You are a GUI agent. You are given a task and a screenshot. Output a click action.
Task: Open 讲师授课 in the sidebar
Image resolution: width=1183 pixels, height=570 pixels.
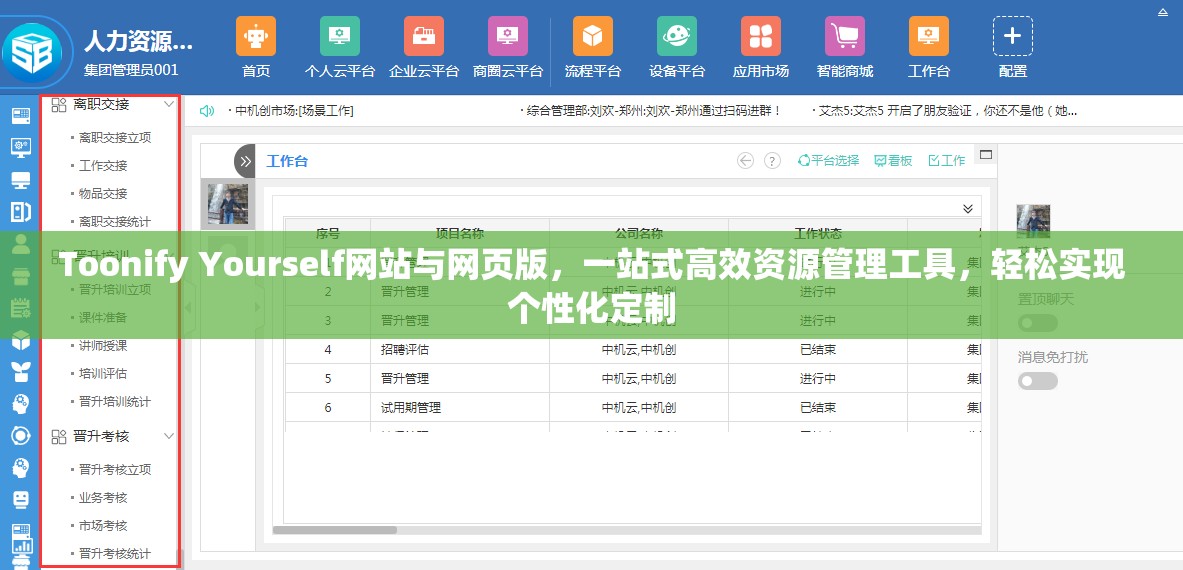click(103, 345)
